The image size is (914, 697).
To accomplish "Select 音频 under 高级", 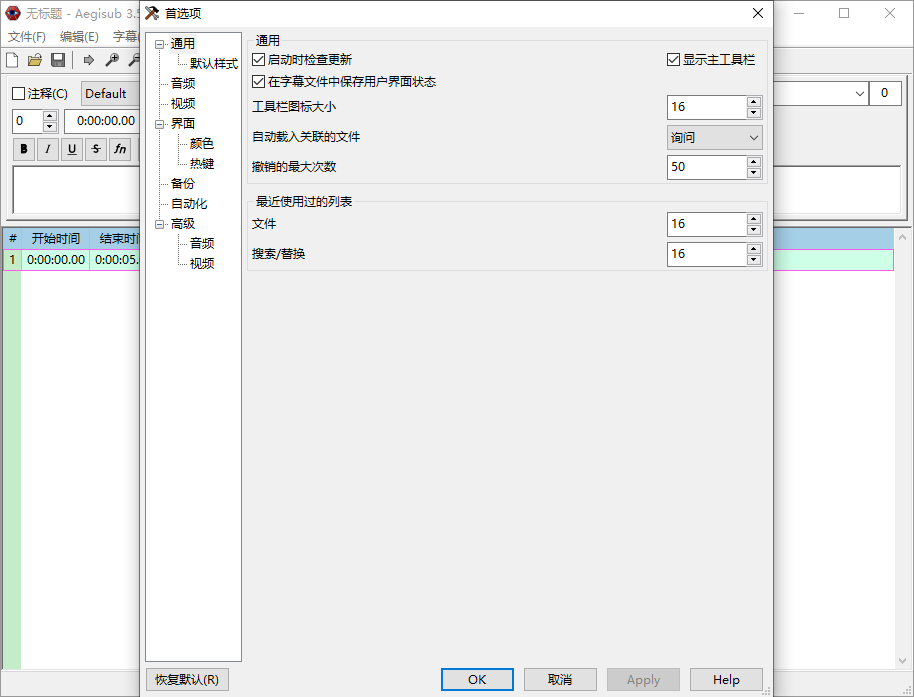I will pyautogui.click(x=202, y=244).
